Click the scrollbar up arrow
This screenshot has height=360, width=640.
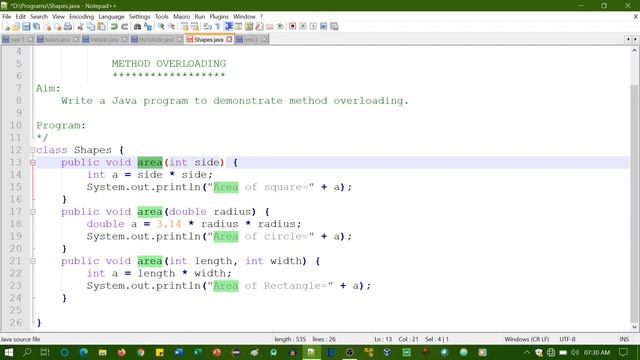[x=634, y=51]
